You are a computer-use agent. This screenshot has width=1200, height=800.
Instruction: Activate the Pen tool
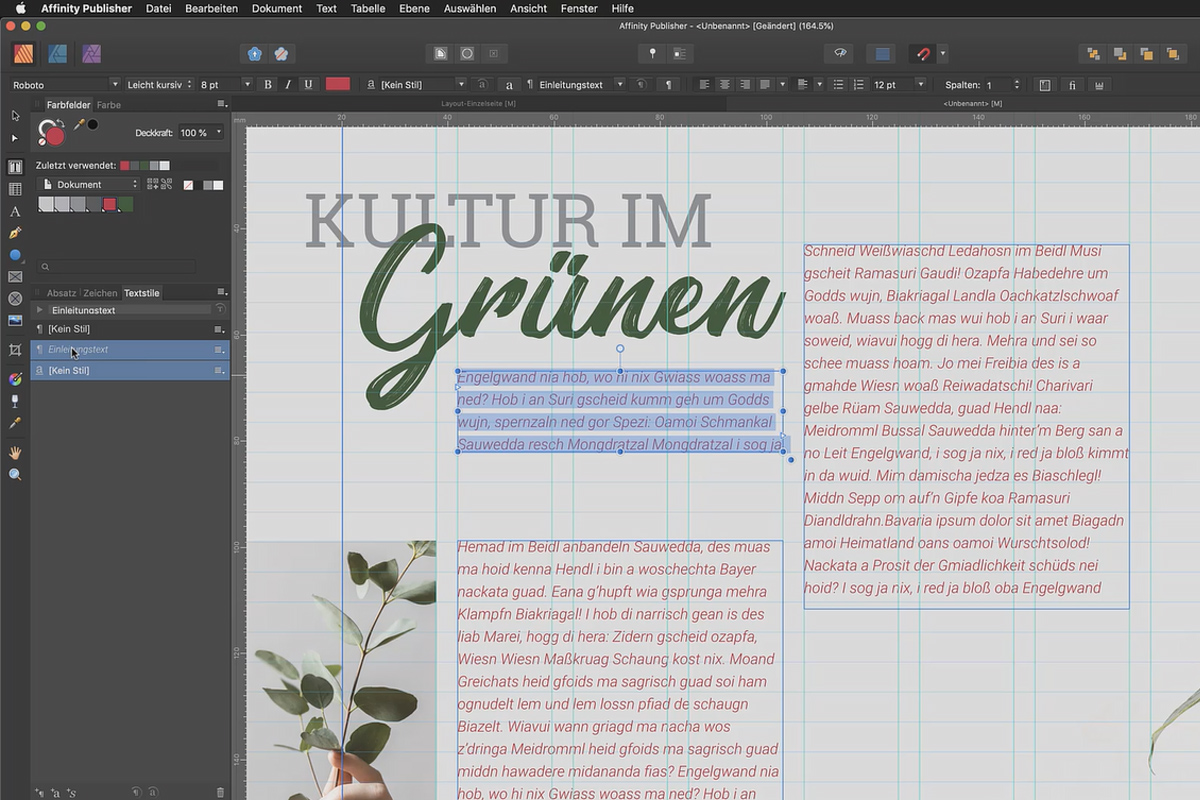tap(15, 232)
